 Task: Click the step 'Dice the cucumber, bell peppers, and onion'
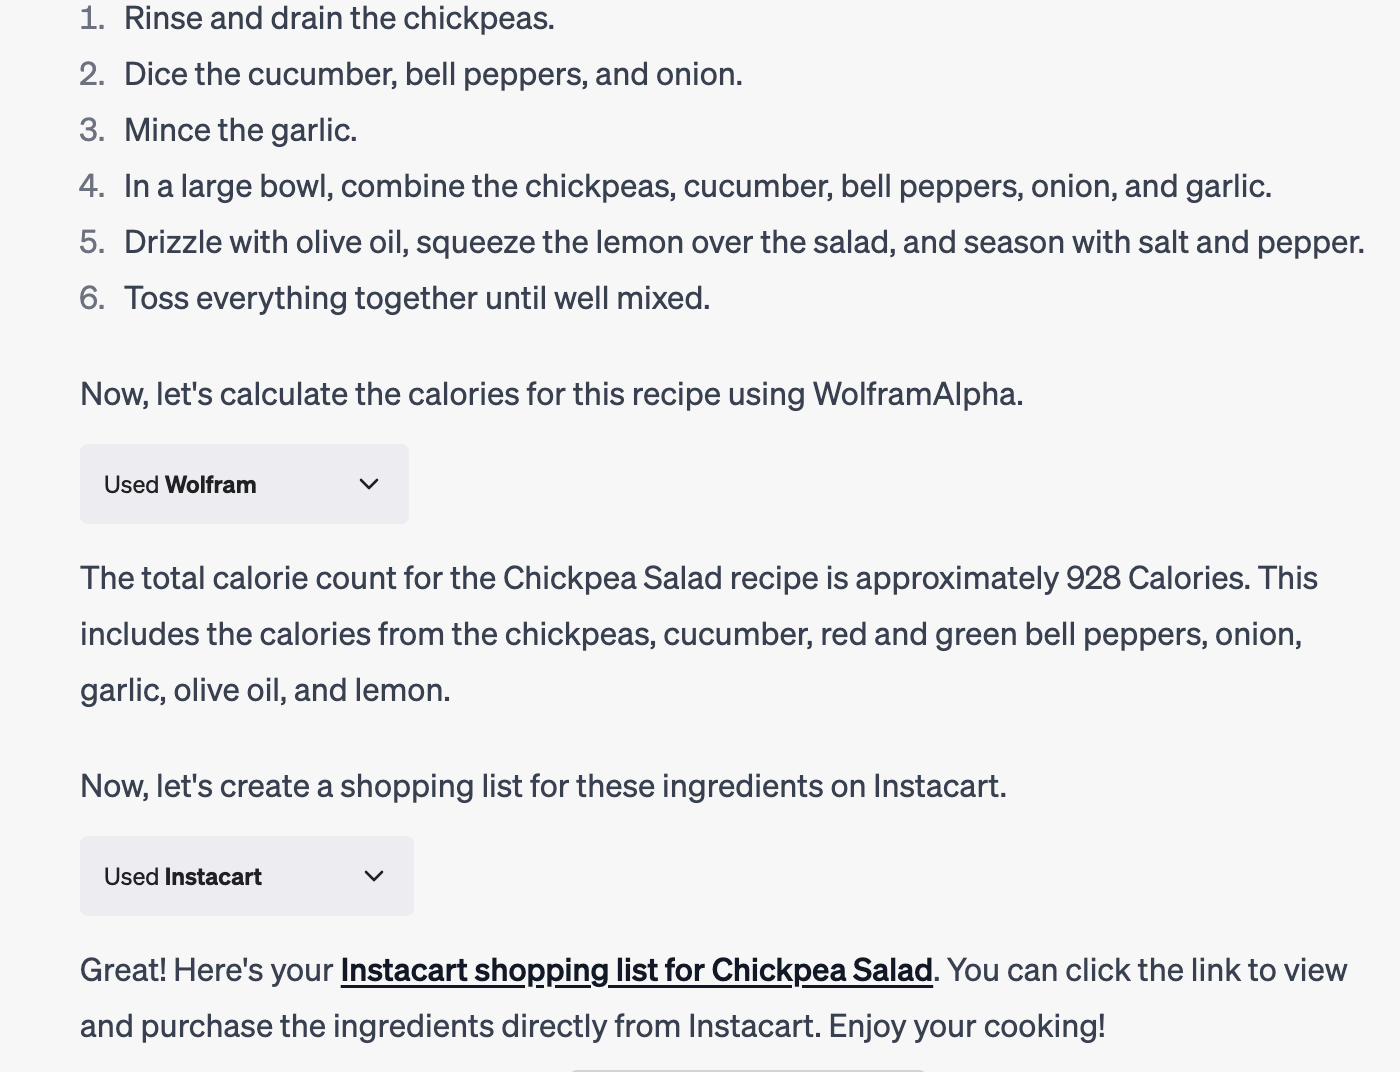tap(433, 74)
